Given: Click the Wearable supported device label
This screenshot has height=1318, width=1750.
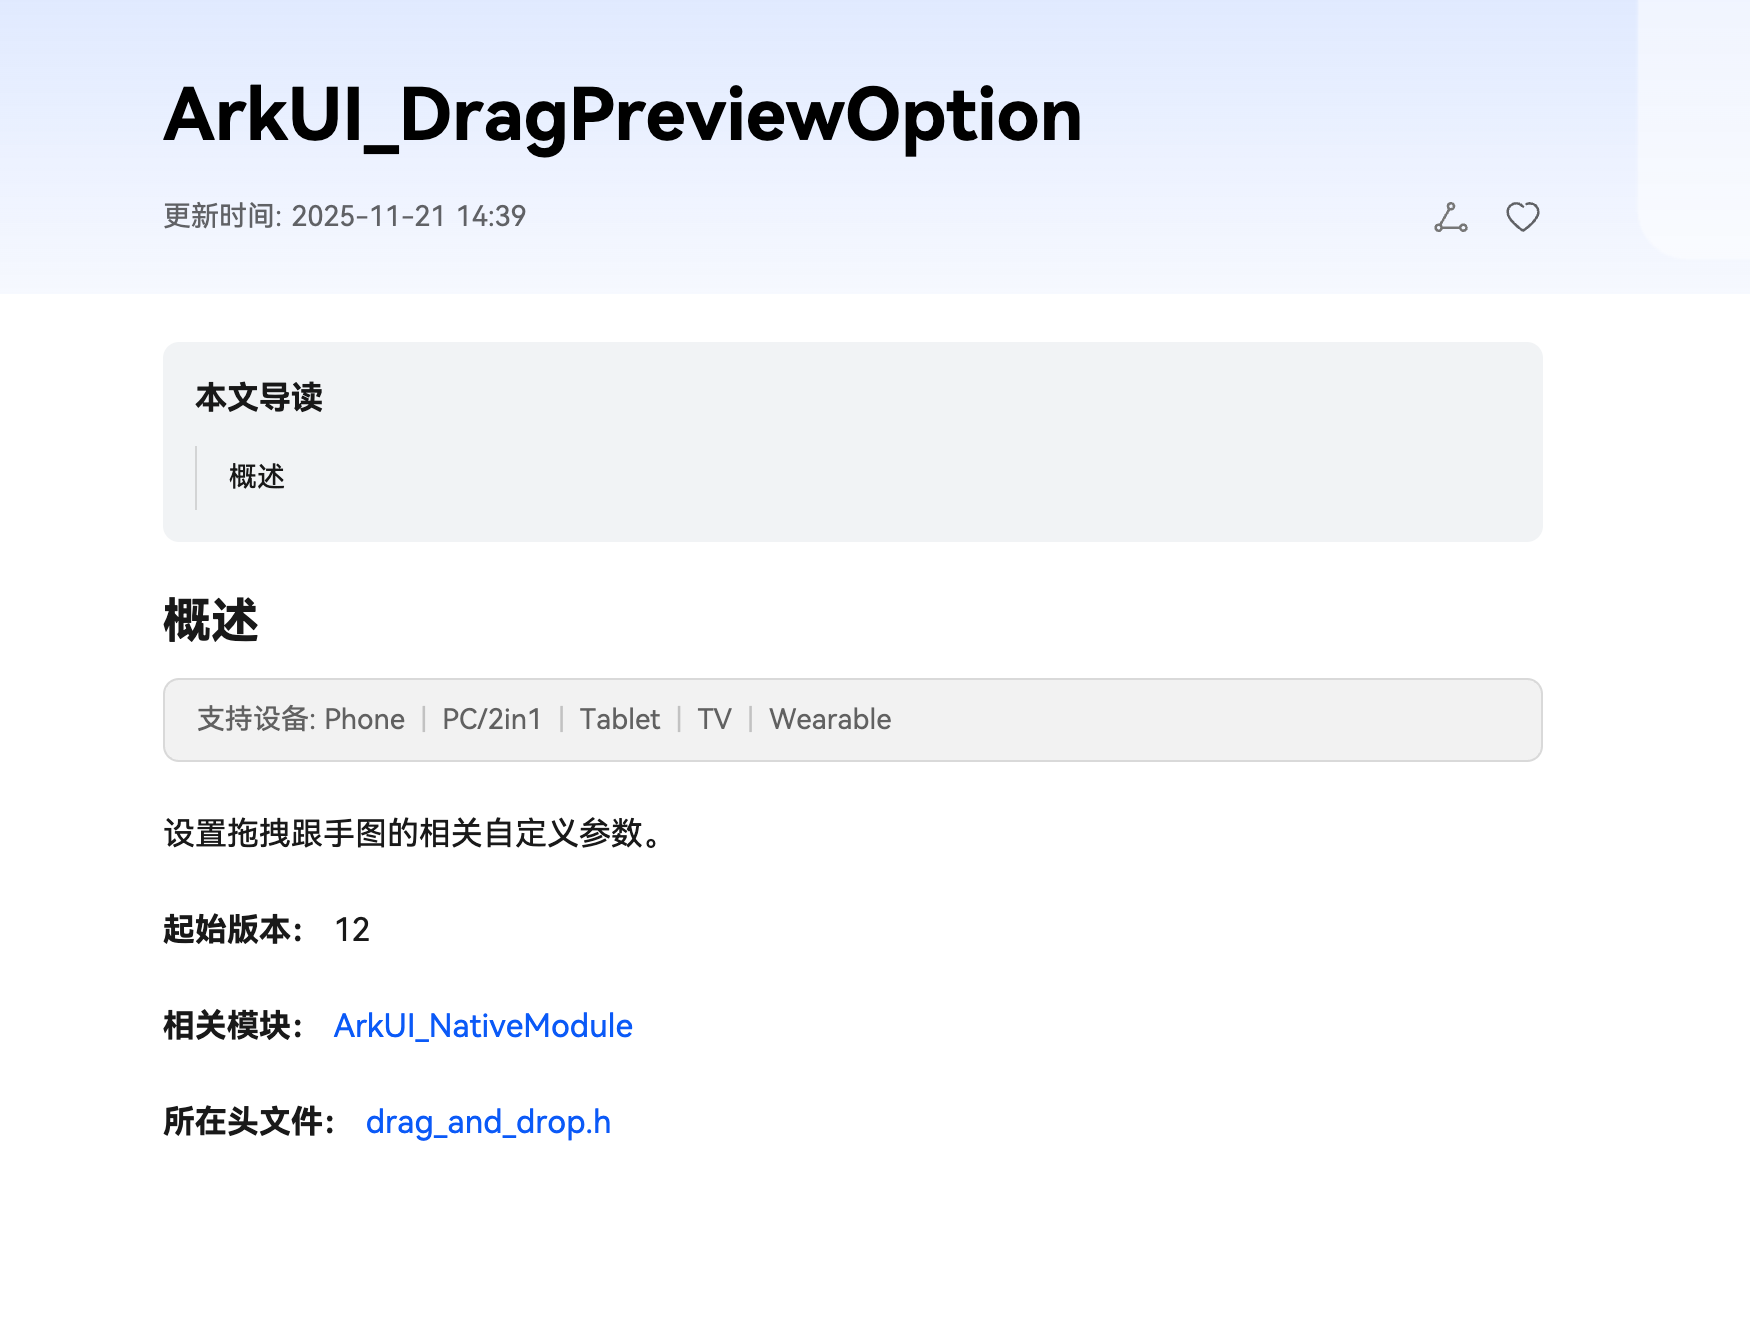Looking at the screenshot, I should coord(830,719).
